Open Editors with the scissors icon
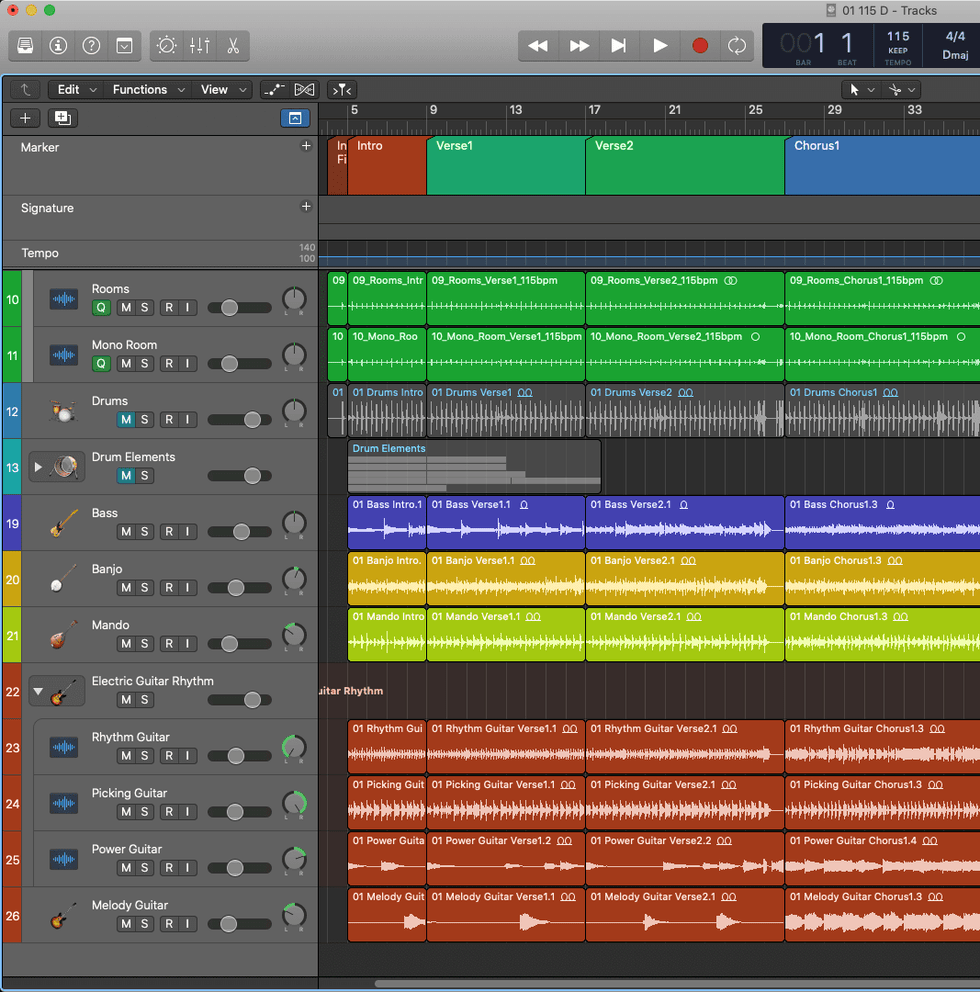The width and height of the screenshot is (980, 992). [232, 45]
